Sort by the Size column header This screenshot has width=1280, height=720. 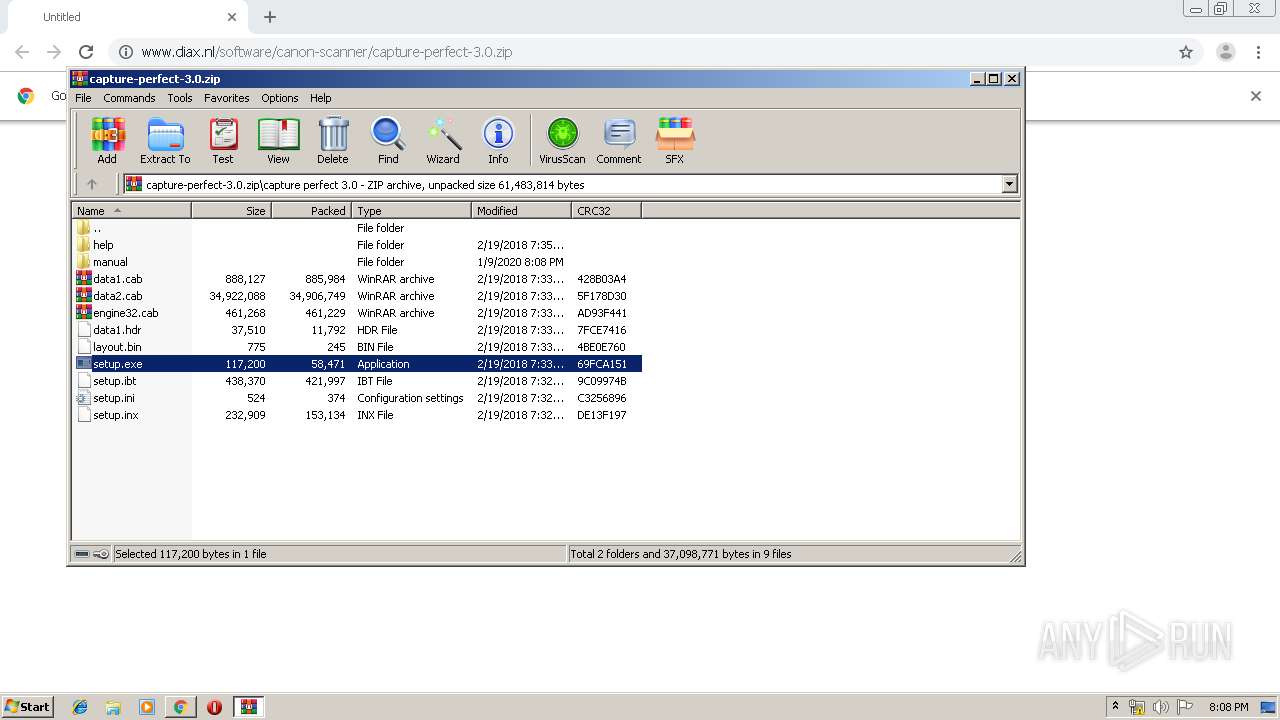pos(231,211)
